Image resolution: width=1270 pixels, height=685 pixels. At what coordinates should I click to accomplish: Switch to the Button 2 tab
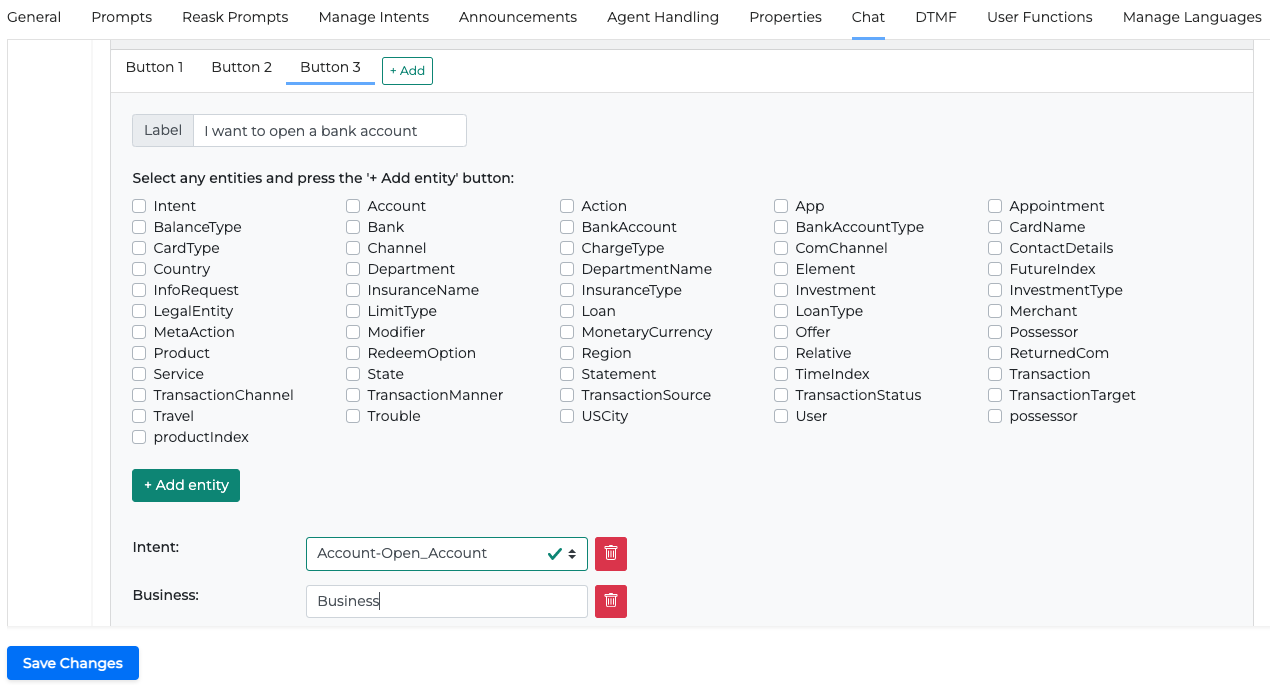pyautogui.click(x=241, y=67)
